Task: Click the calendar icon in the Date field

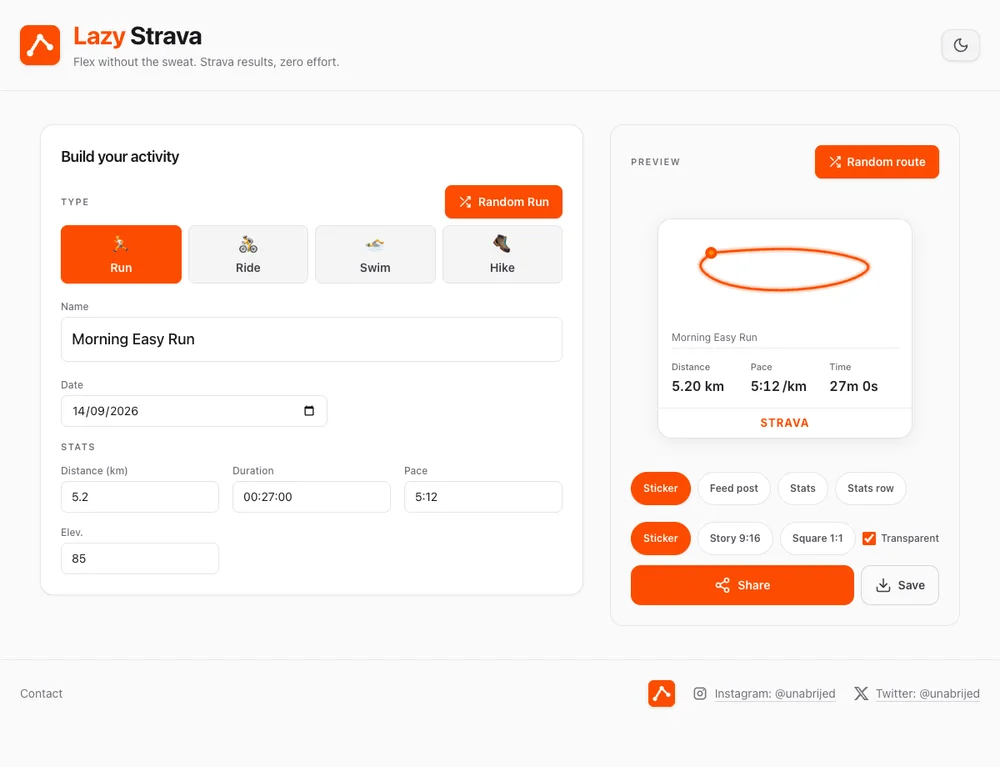Action: coord(309,411)
